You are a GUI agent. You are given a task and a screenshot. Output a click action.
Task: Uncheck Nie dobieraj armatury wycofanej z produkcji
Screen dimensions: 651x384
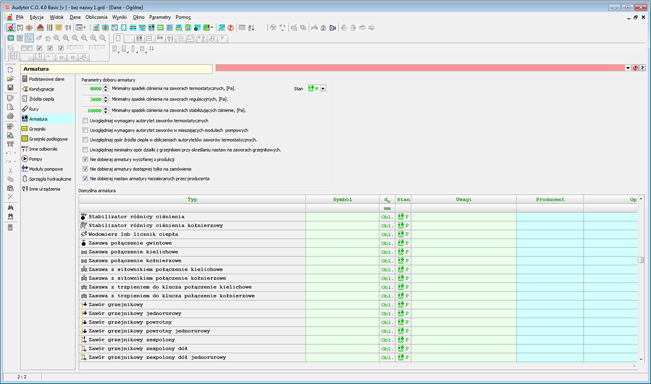[85, 159]
